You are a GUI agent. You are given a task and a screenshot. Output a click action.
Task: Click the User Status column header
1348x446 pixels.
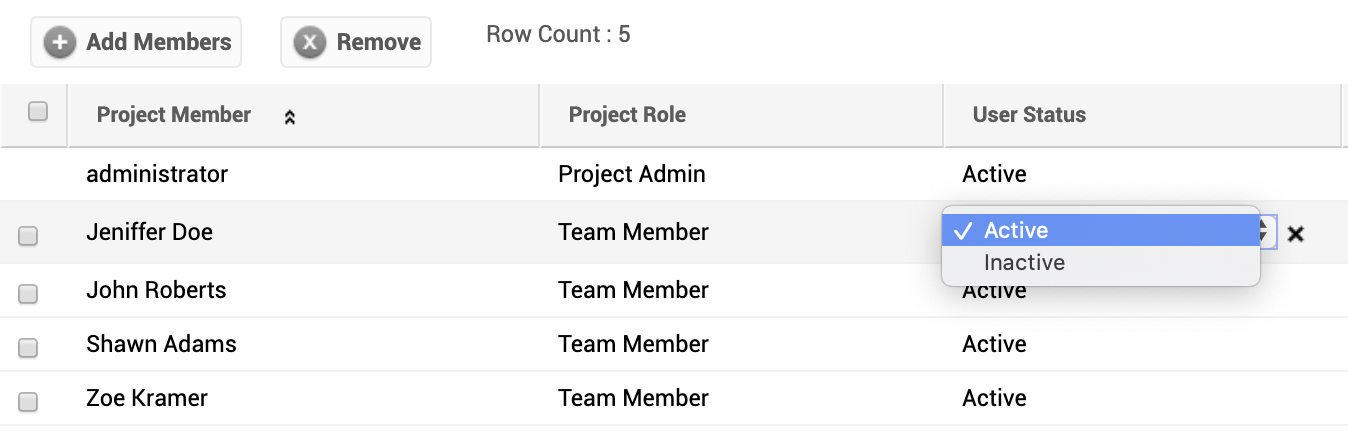(1029, 115)
